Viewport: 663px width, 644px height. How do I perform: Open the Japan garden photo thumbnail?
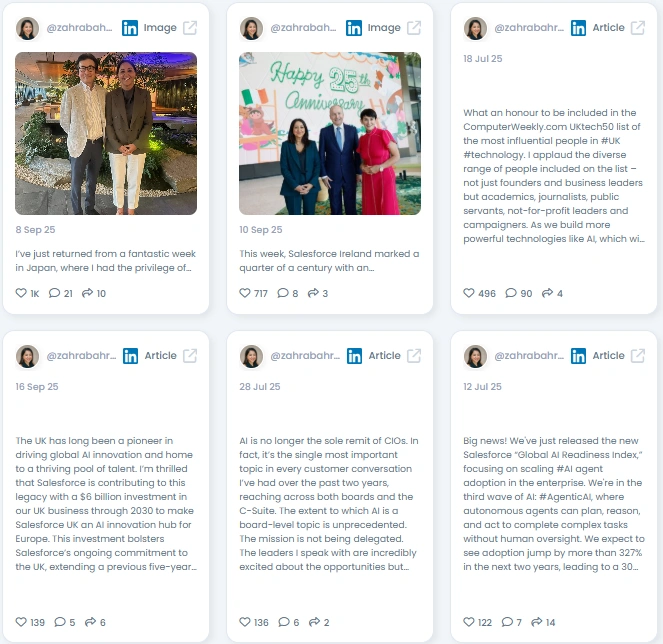(106, 134)
